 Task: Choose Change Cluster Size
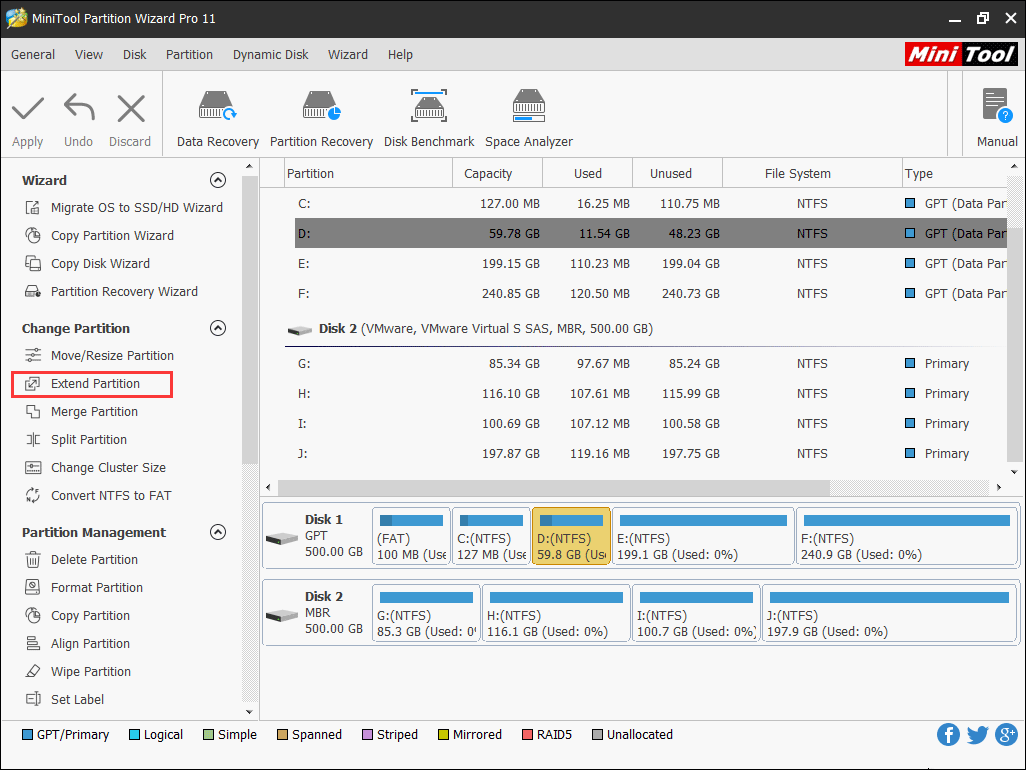[96, 468]
